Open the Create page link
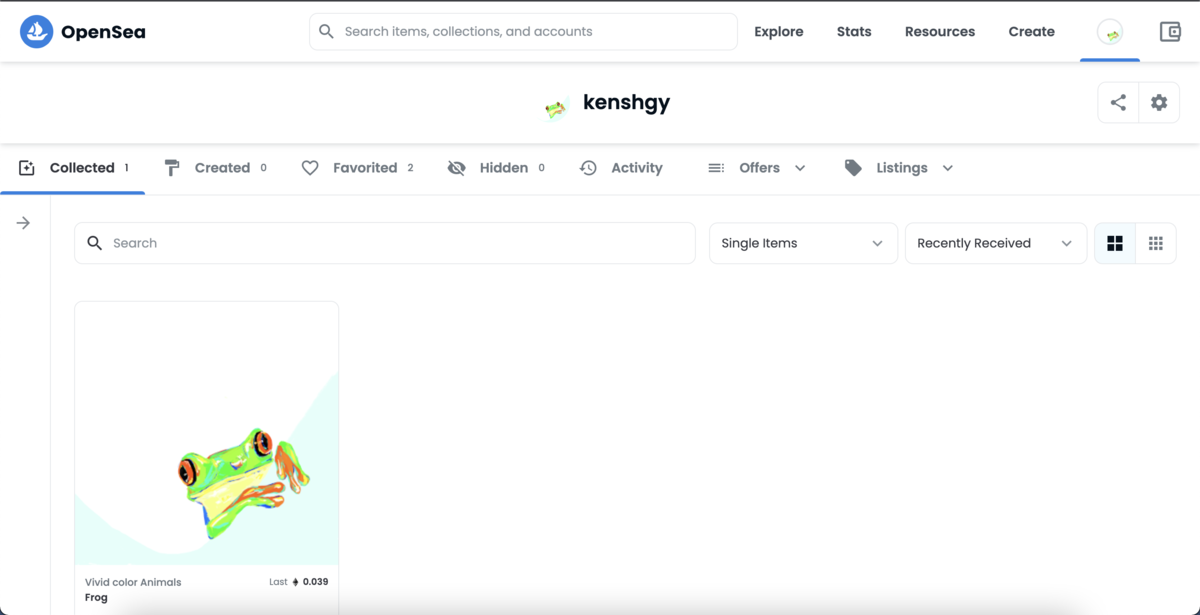 click(1031, 32)
